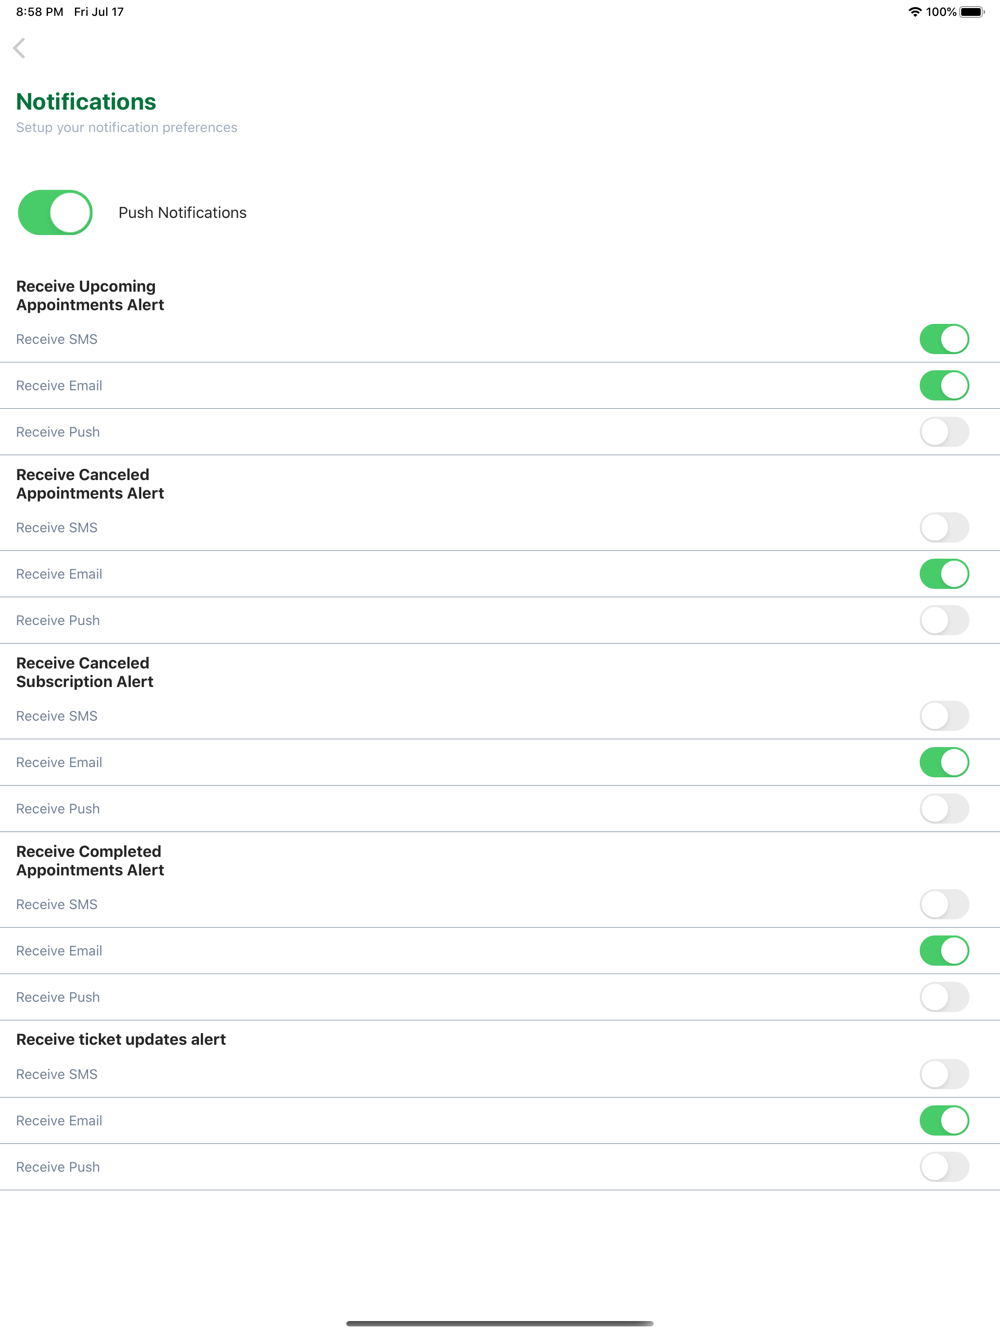Disable email for completed appointments alert
This screenshot has width=1000, height=1334.
pos(944,950)
